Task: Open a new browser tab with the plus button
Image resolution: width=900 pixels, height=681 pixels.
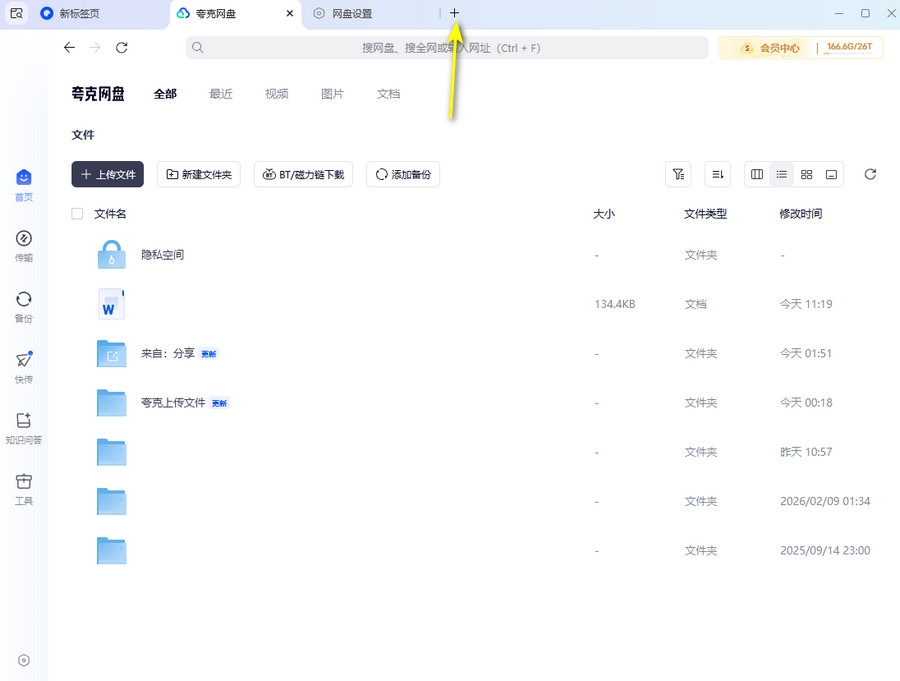Action: pos(455,13)
